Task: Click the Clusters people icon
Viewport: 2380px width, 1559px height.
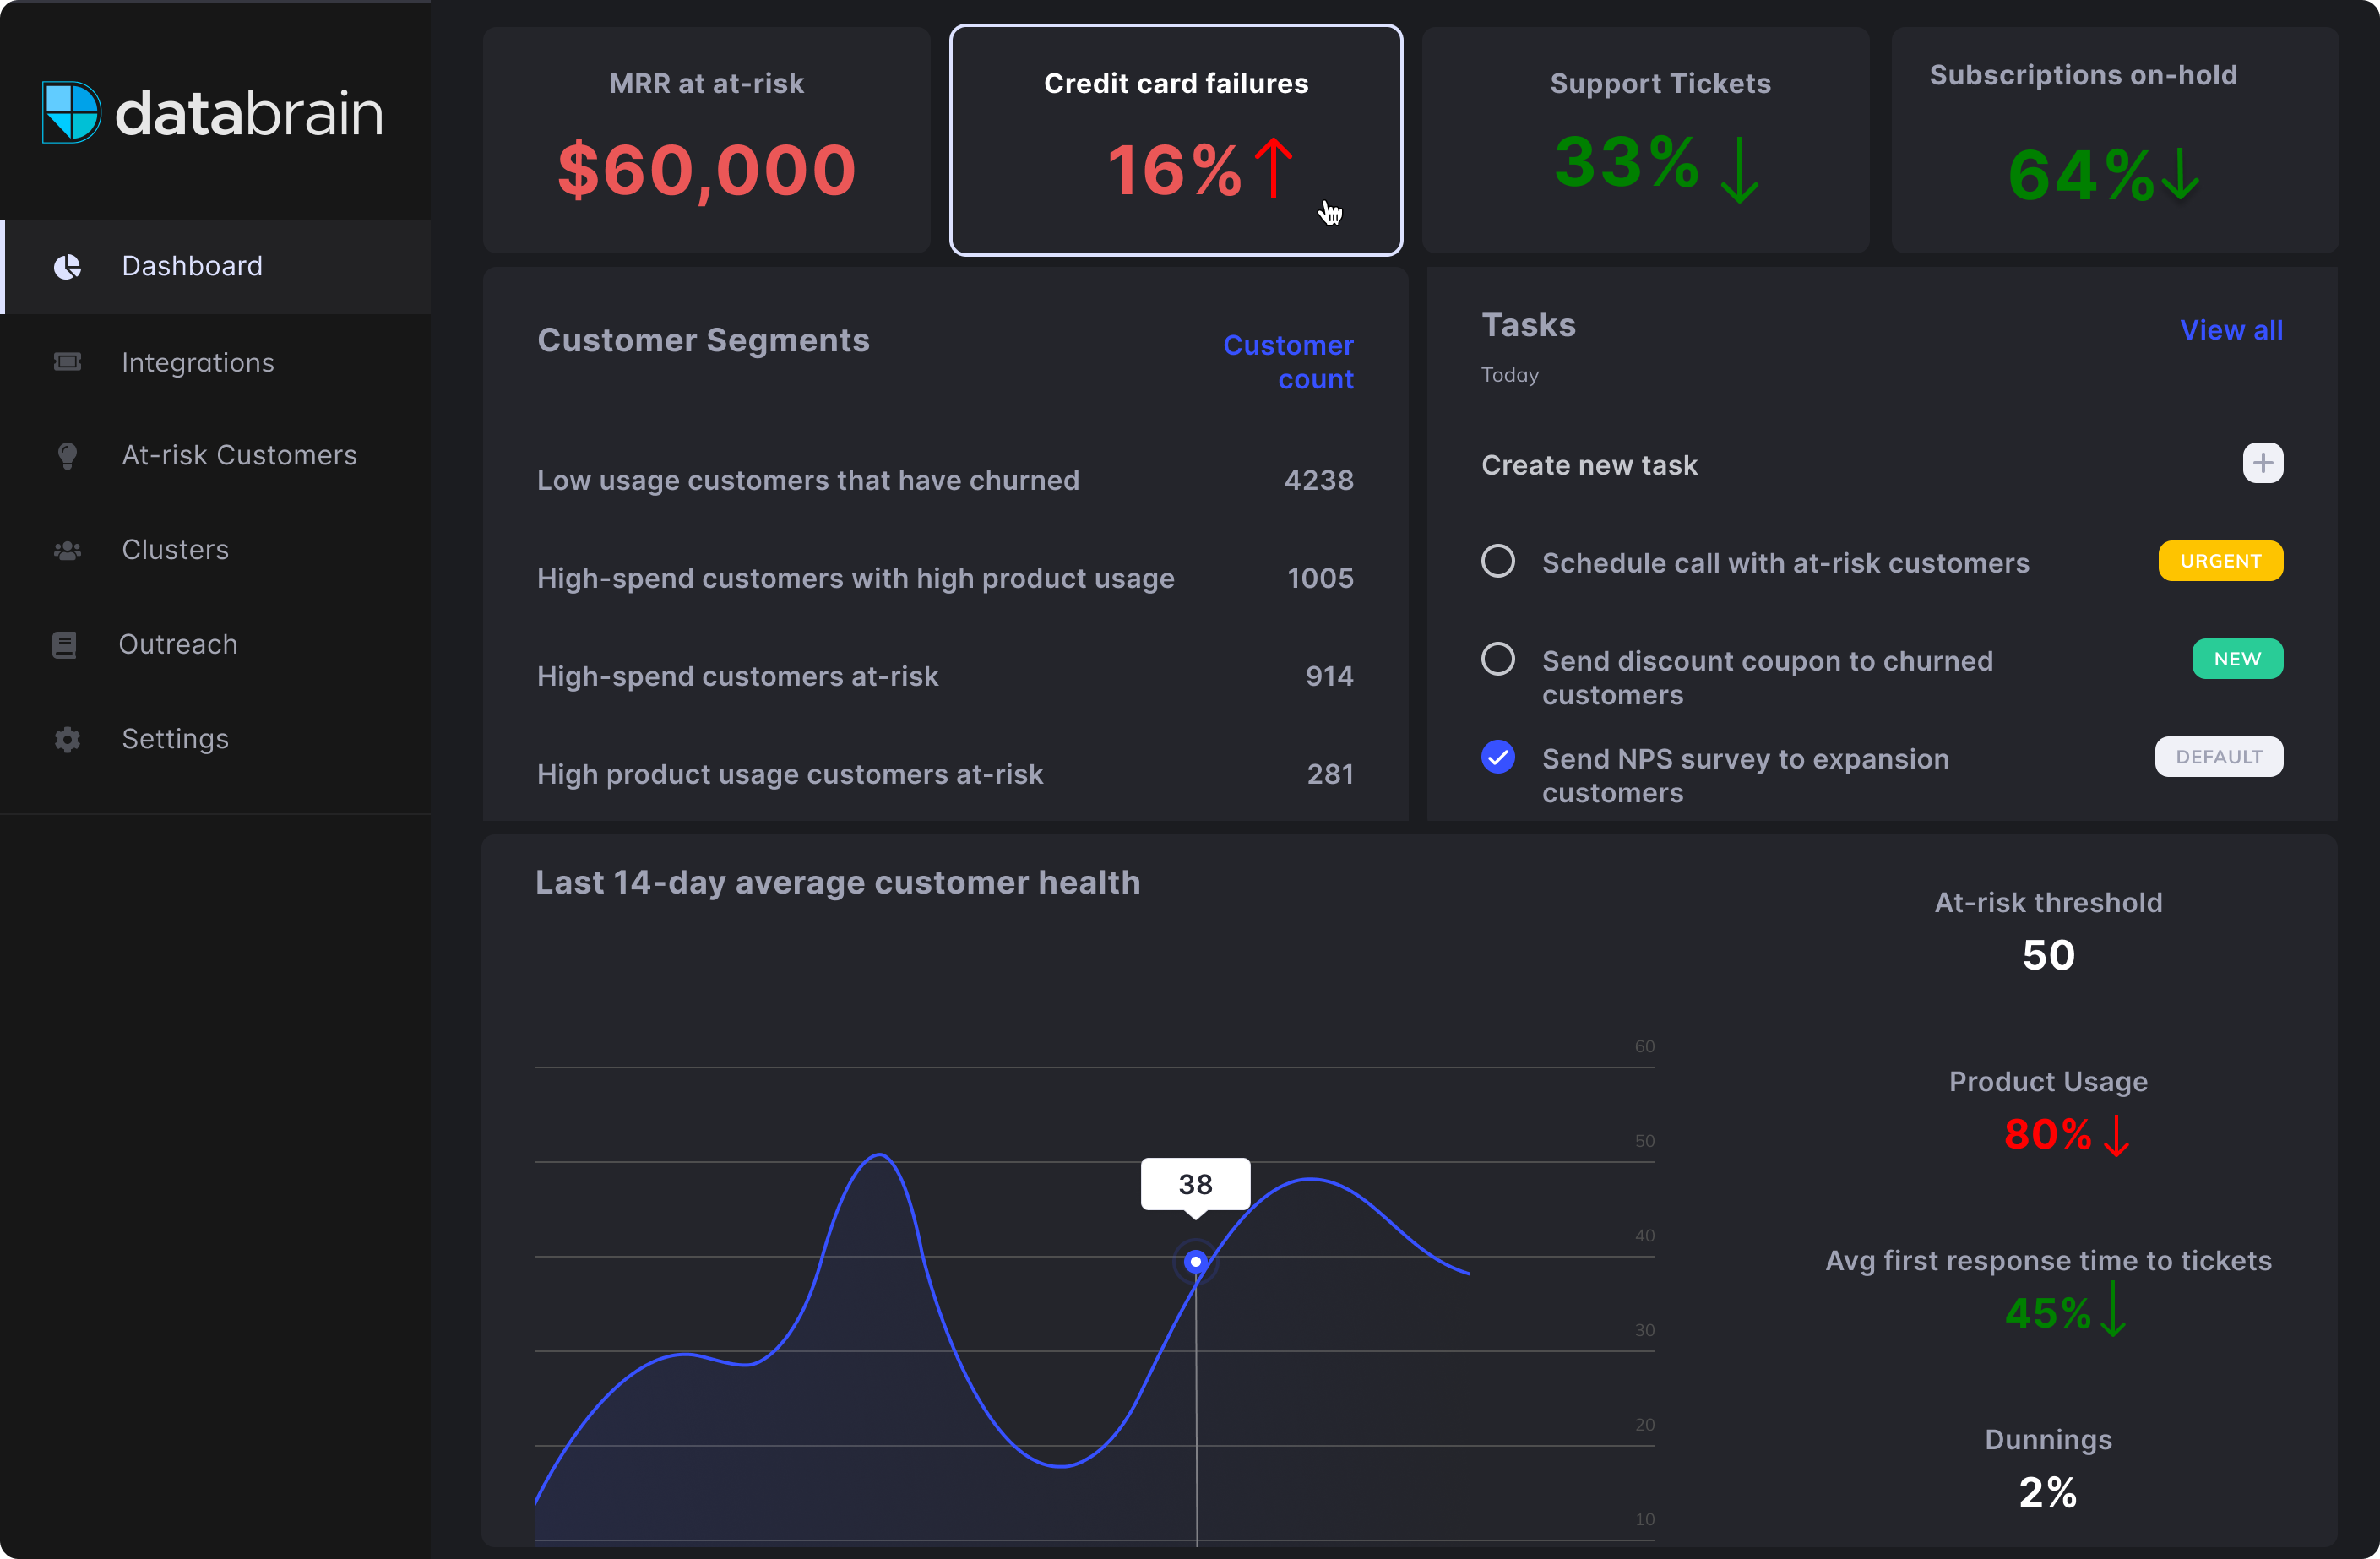Action: (67, 550)
